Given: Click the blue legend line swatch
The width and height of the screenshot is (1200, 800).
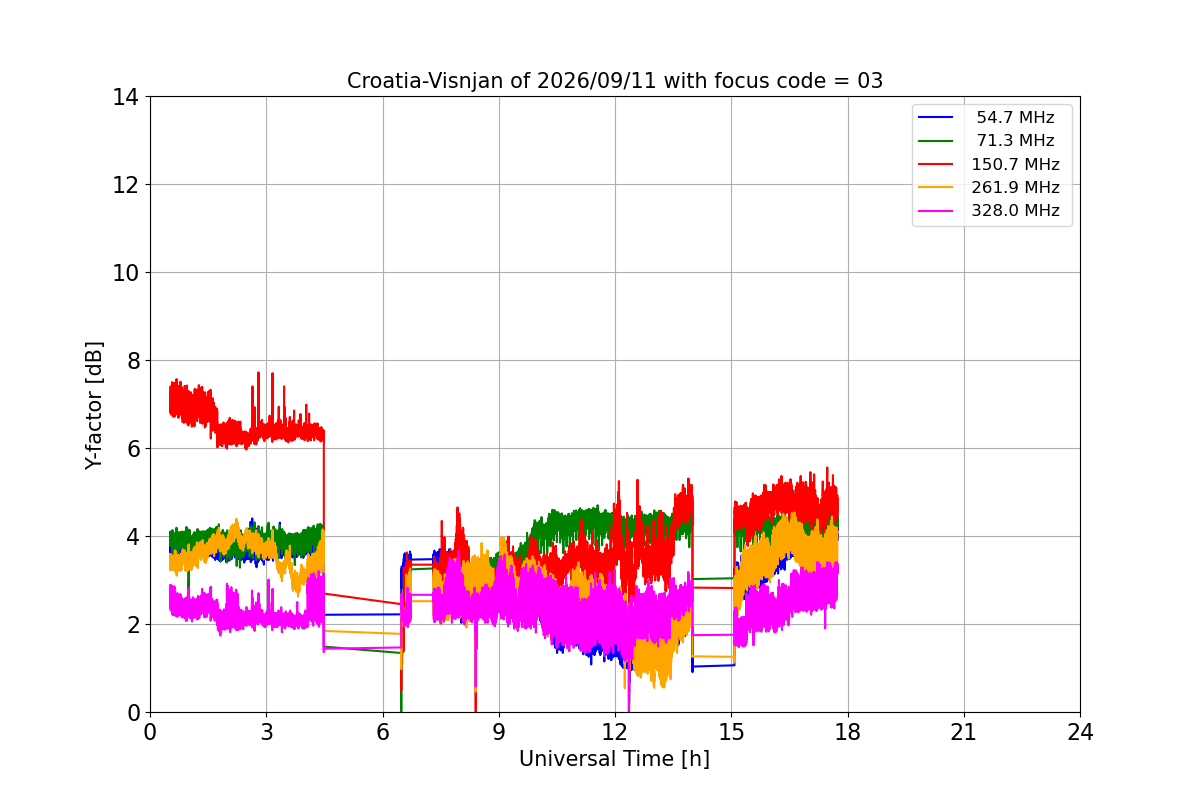Looking at the screenshot, I should 939,118.
